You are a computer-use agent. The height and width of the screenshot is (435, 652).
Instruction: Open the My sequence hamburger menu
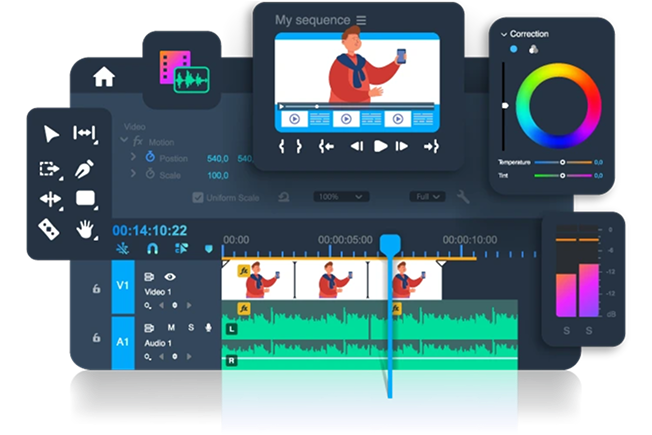361,20
